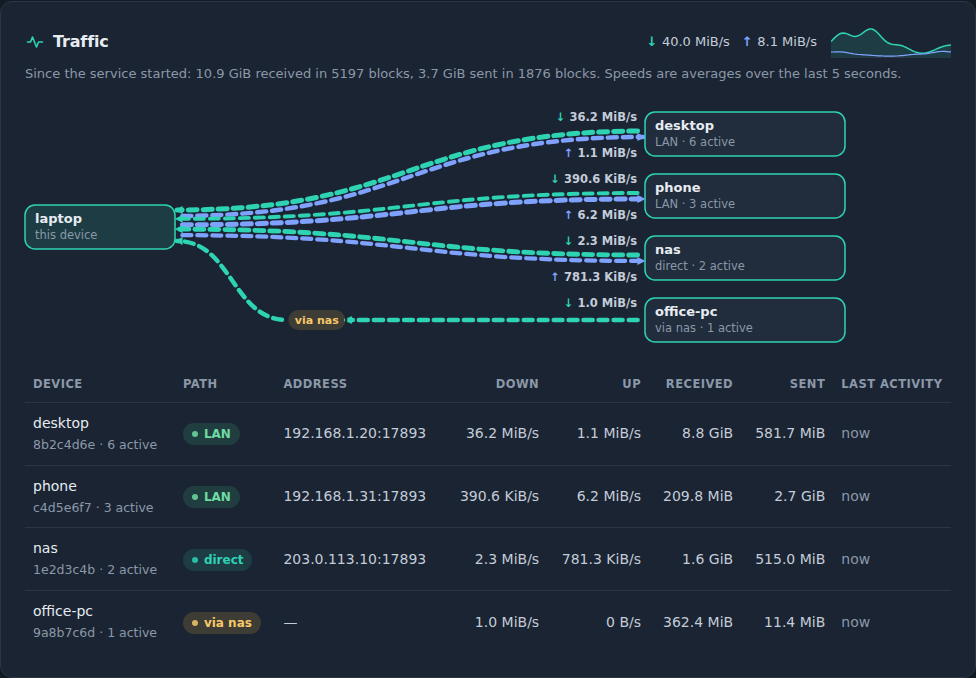Image resolution: width=976 pixels, height=678 pixels.
Task: Click the LAN path badge for phone
Action: (x=211, y=497)
